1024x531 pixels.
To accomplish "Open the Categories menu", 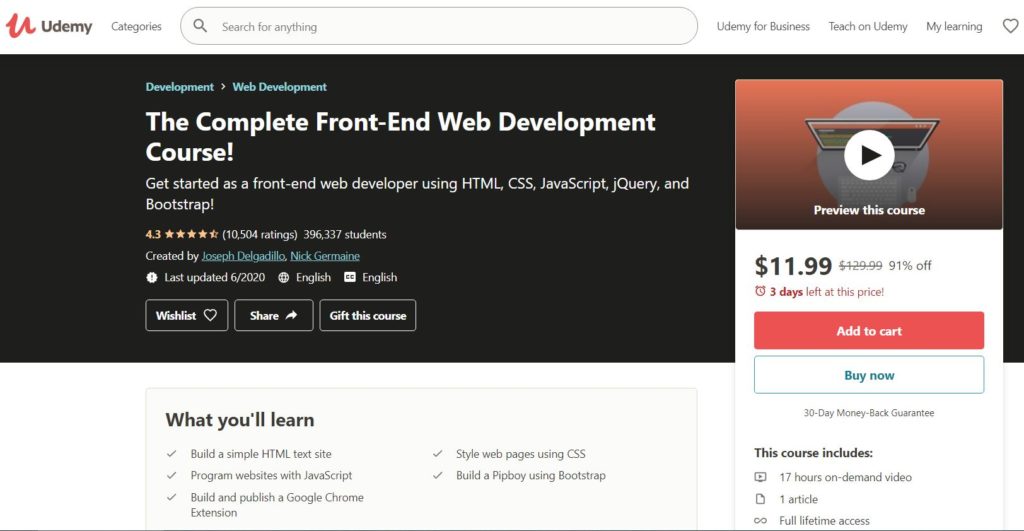I will click(x=136, y=26).
